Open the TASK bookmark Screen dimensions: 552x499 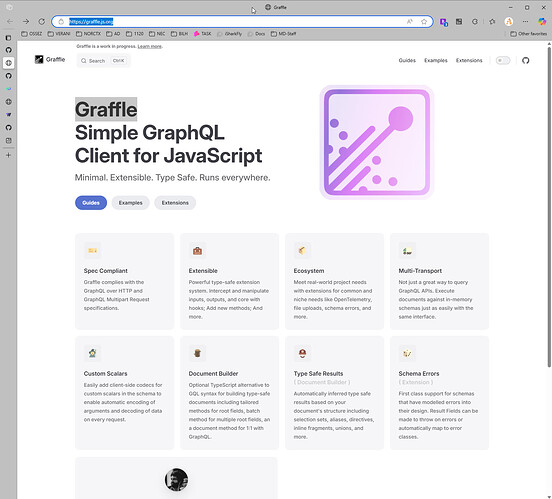[202, 34]
